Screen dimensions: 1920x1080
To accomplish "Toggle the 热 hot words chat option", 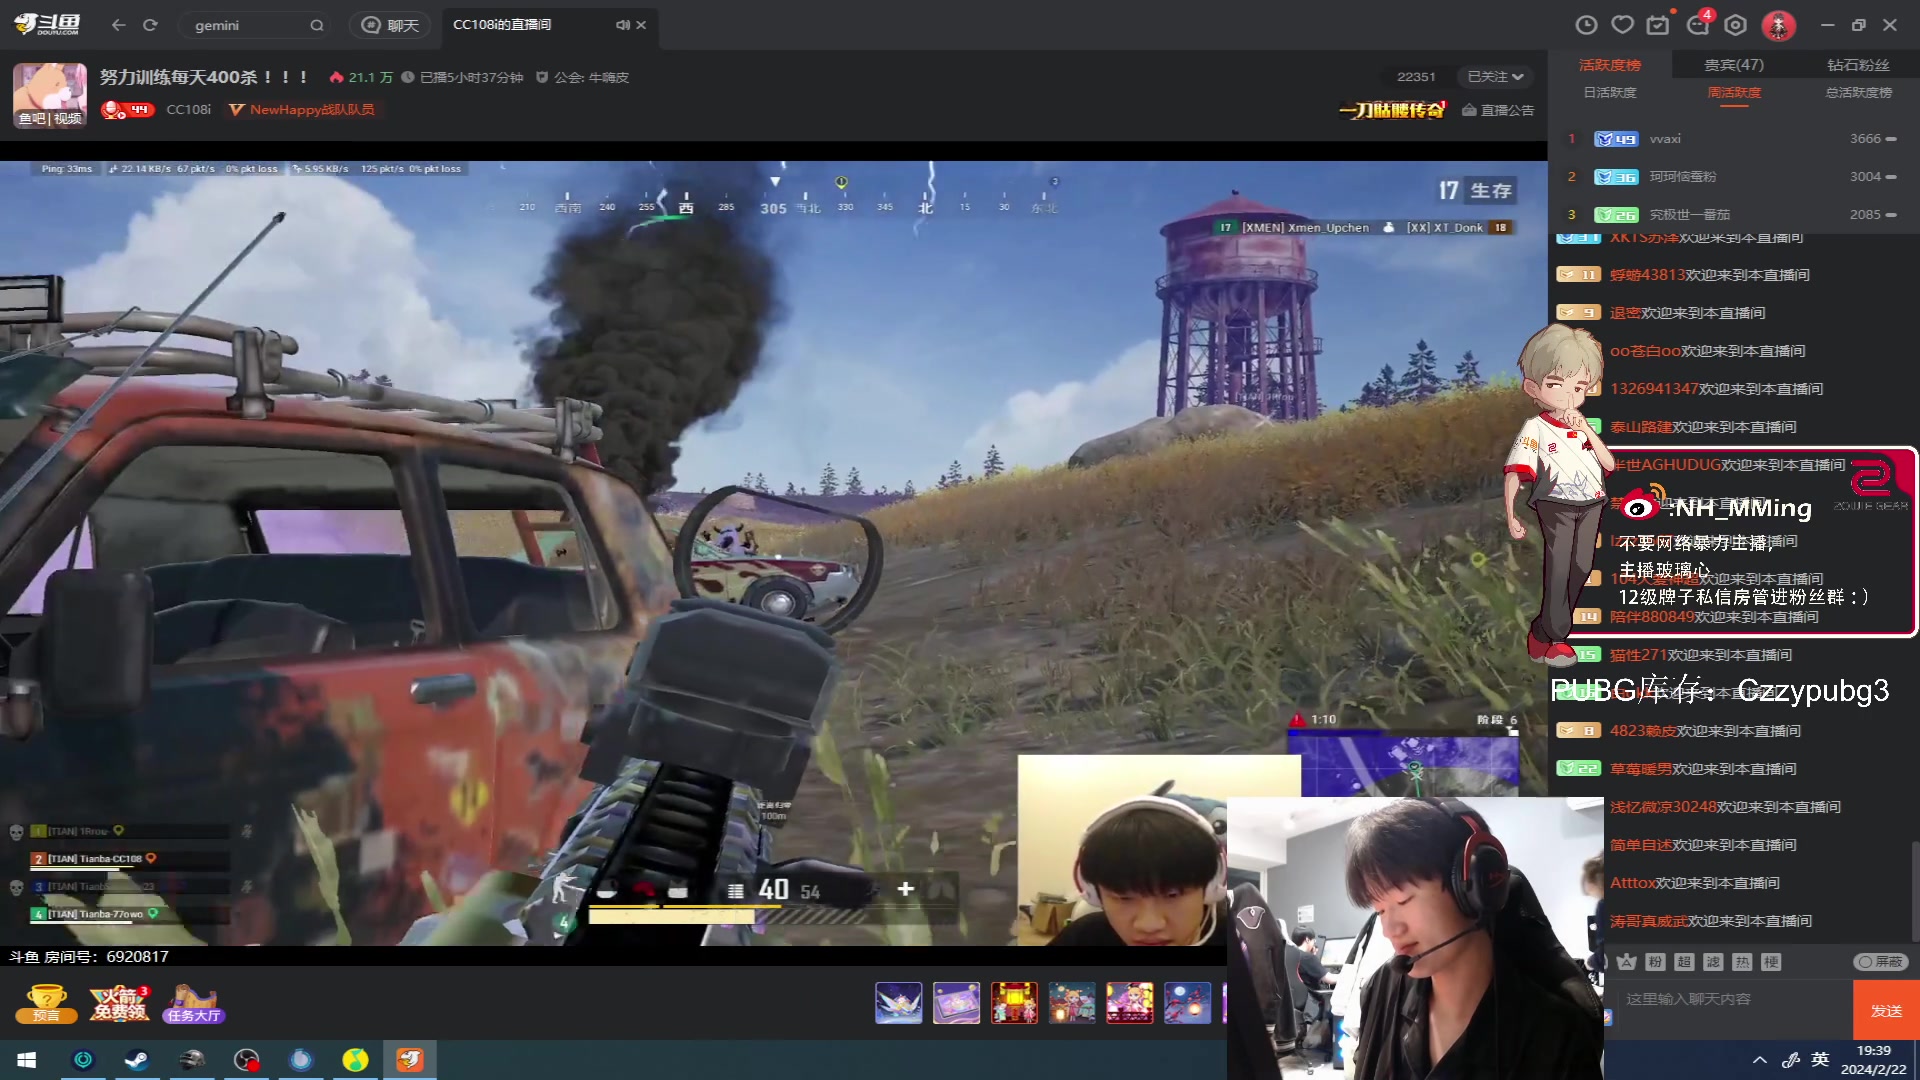I will pos(1742,961).
